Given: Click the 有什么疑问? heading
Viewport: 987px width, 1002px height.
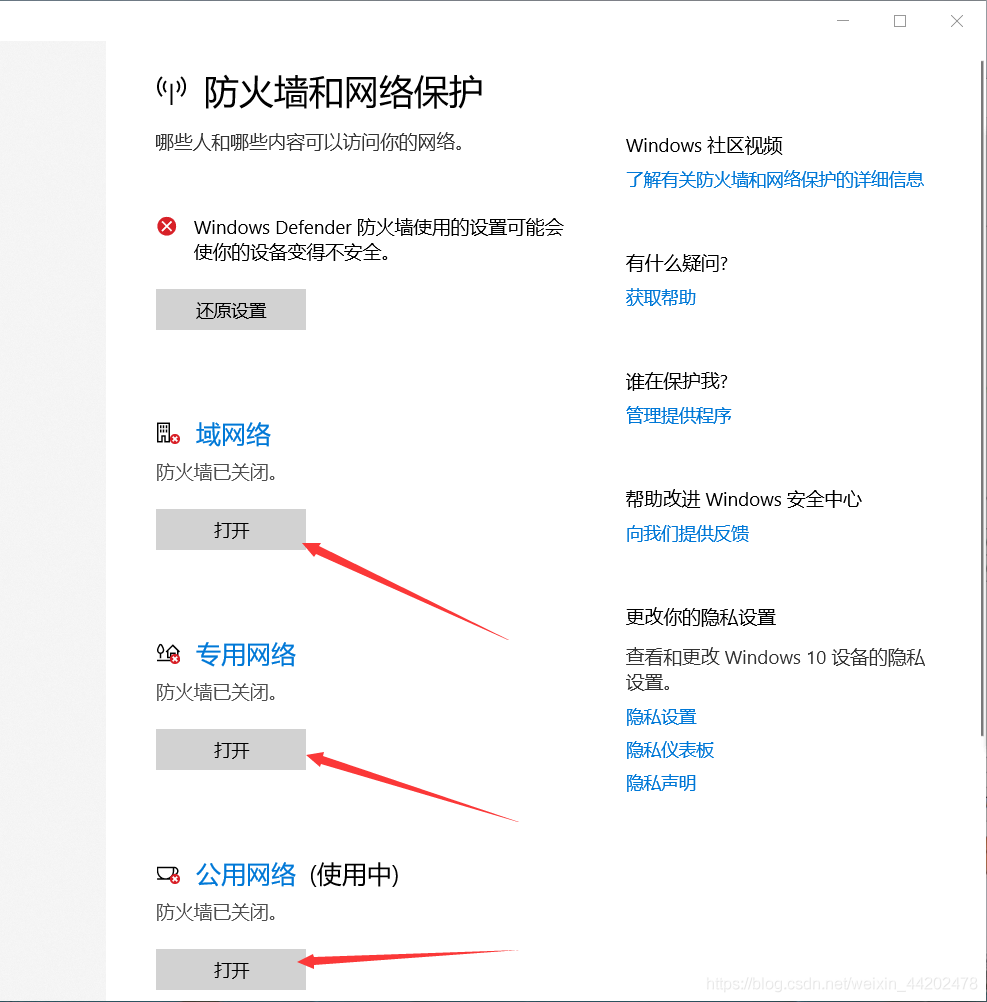Looking at the screenshot, I should [x=677, y=263].
